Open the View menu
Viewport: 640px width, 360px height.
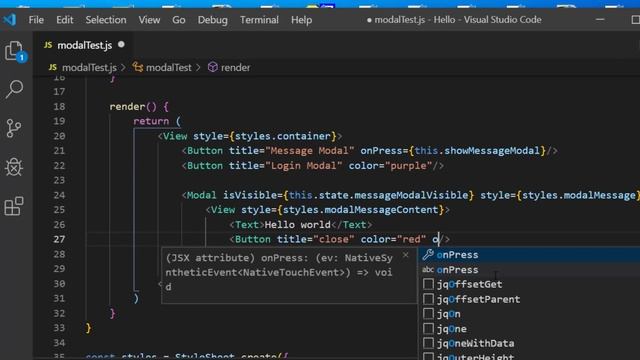point(149,20)
